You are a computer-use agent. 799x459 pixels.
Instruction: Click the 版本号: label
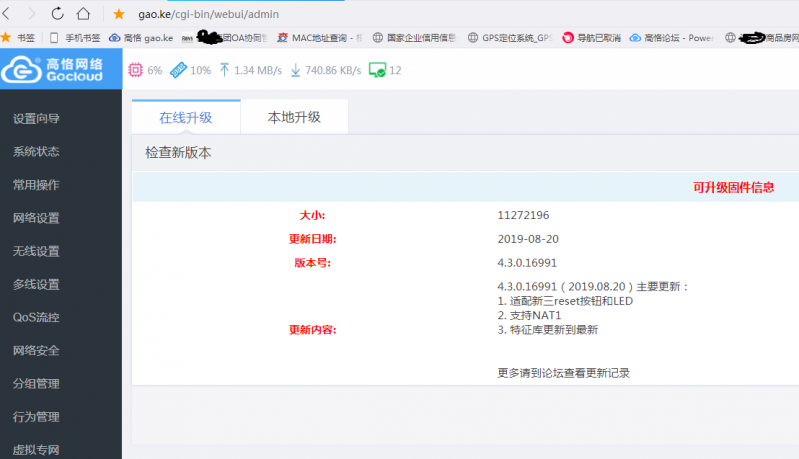[312, 263]
